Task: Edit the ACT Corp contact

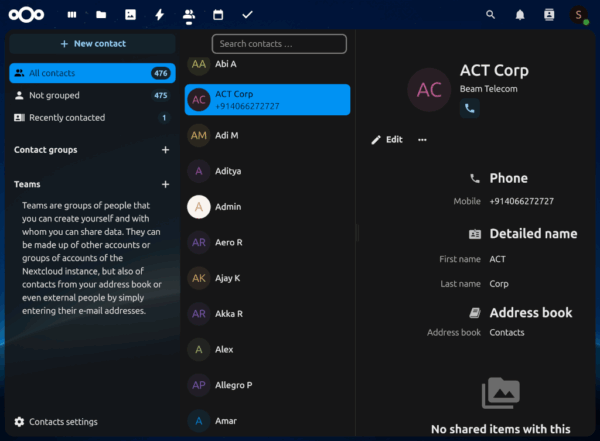Action: pyautogui.click(x=387, y=140)
